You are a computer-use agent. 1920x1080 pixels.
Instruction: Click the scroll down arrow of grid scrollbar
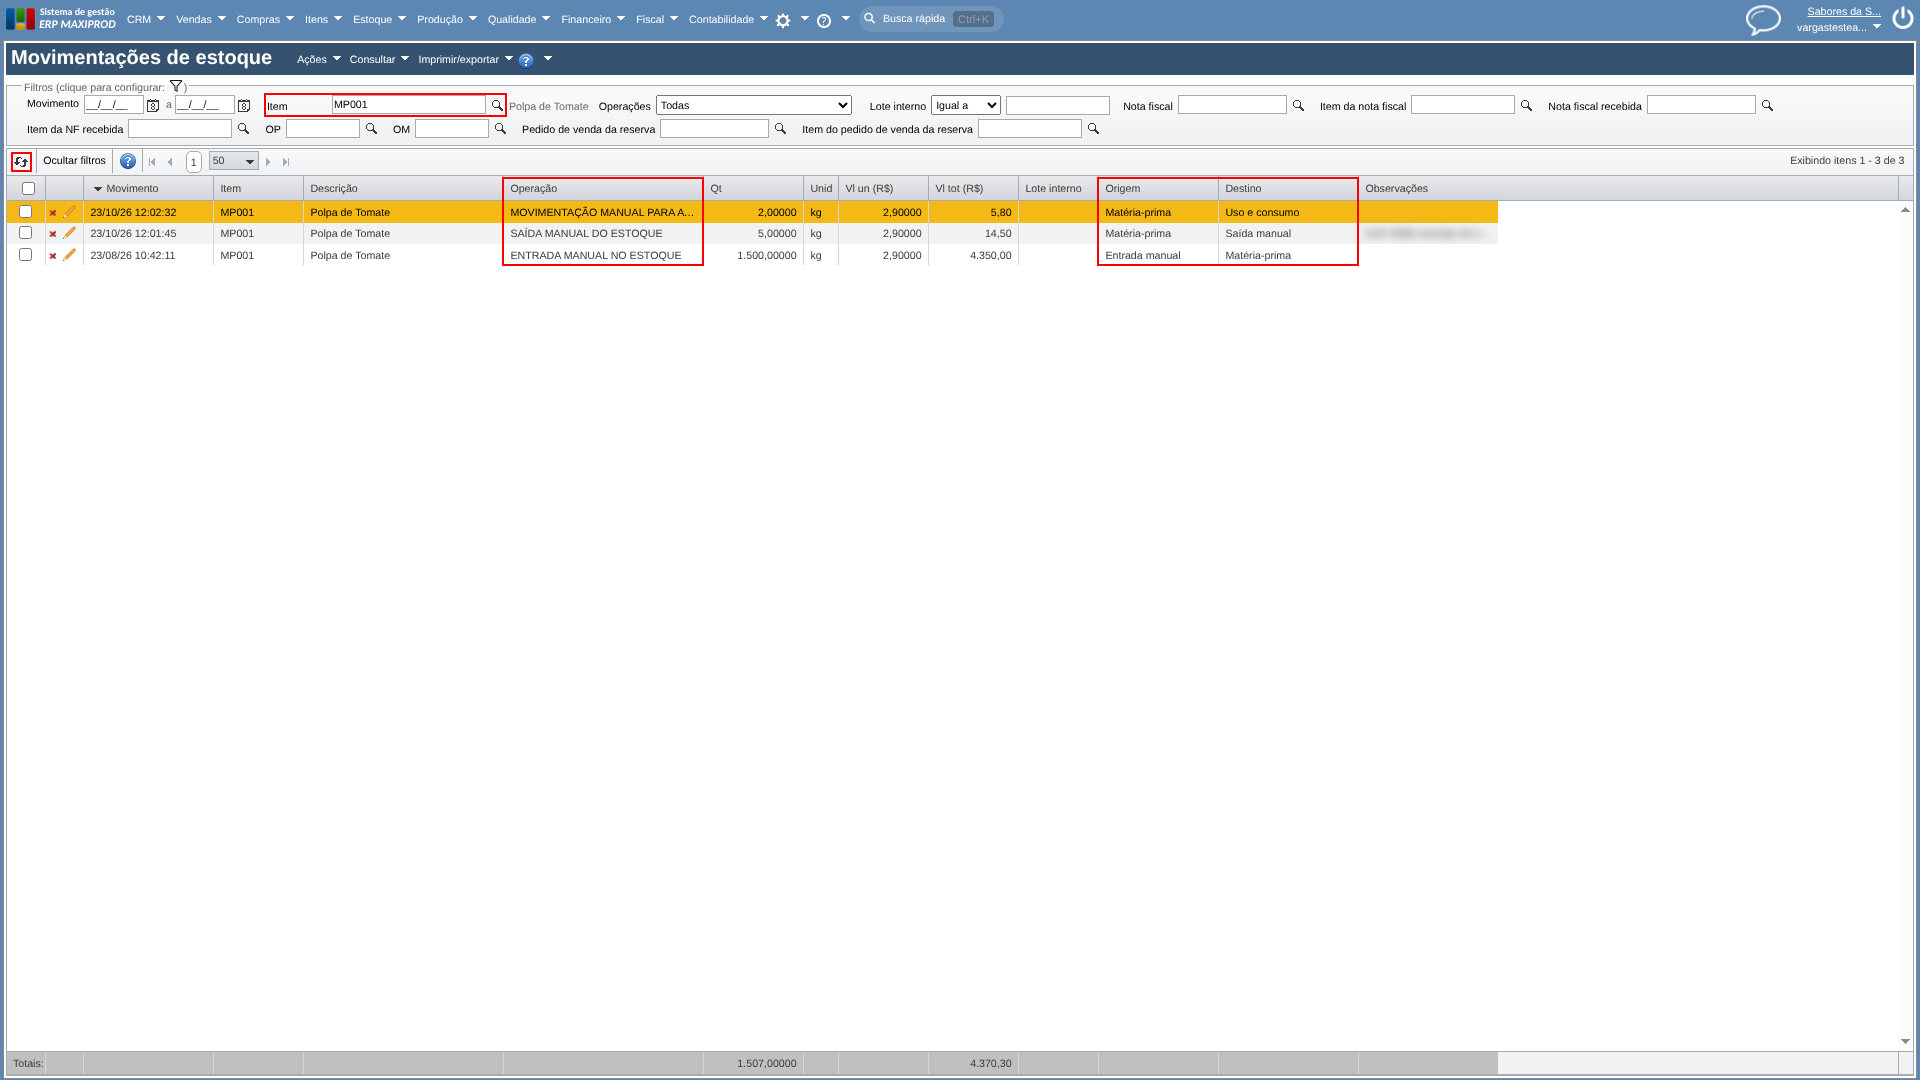tap(1905, 1041)
